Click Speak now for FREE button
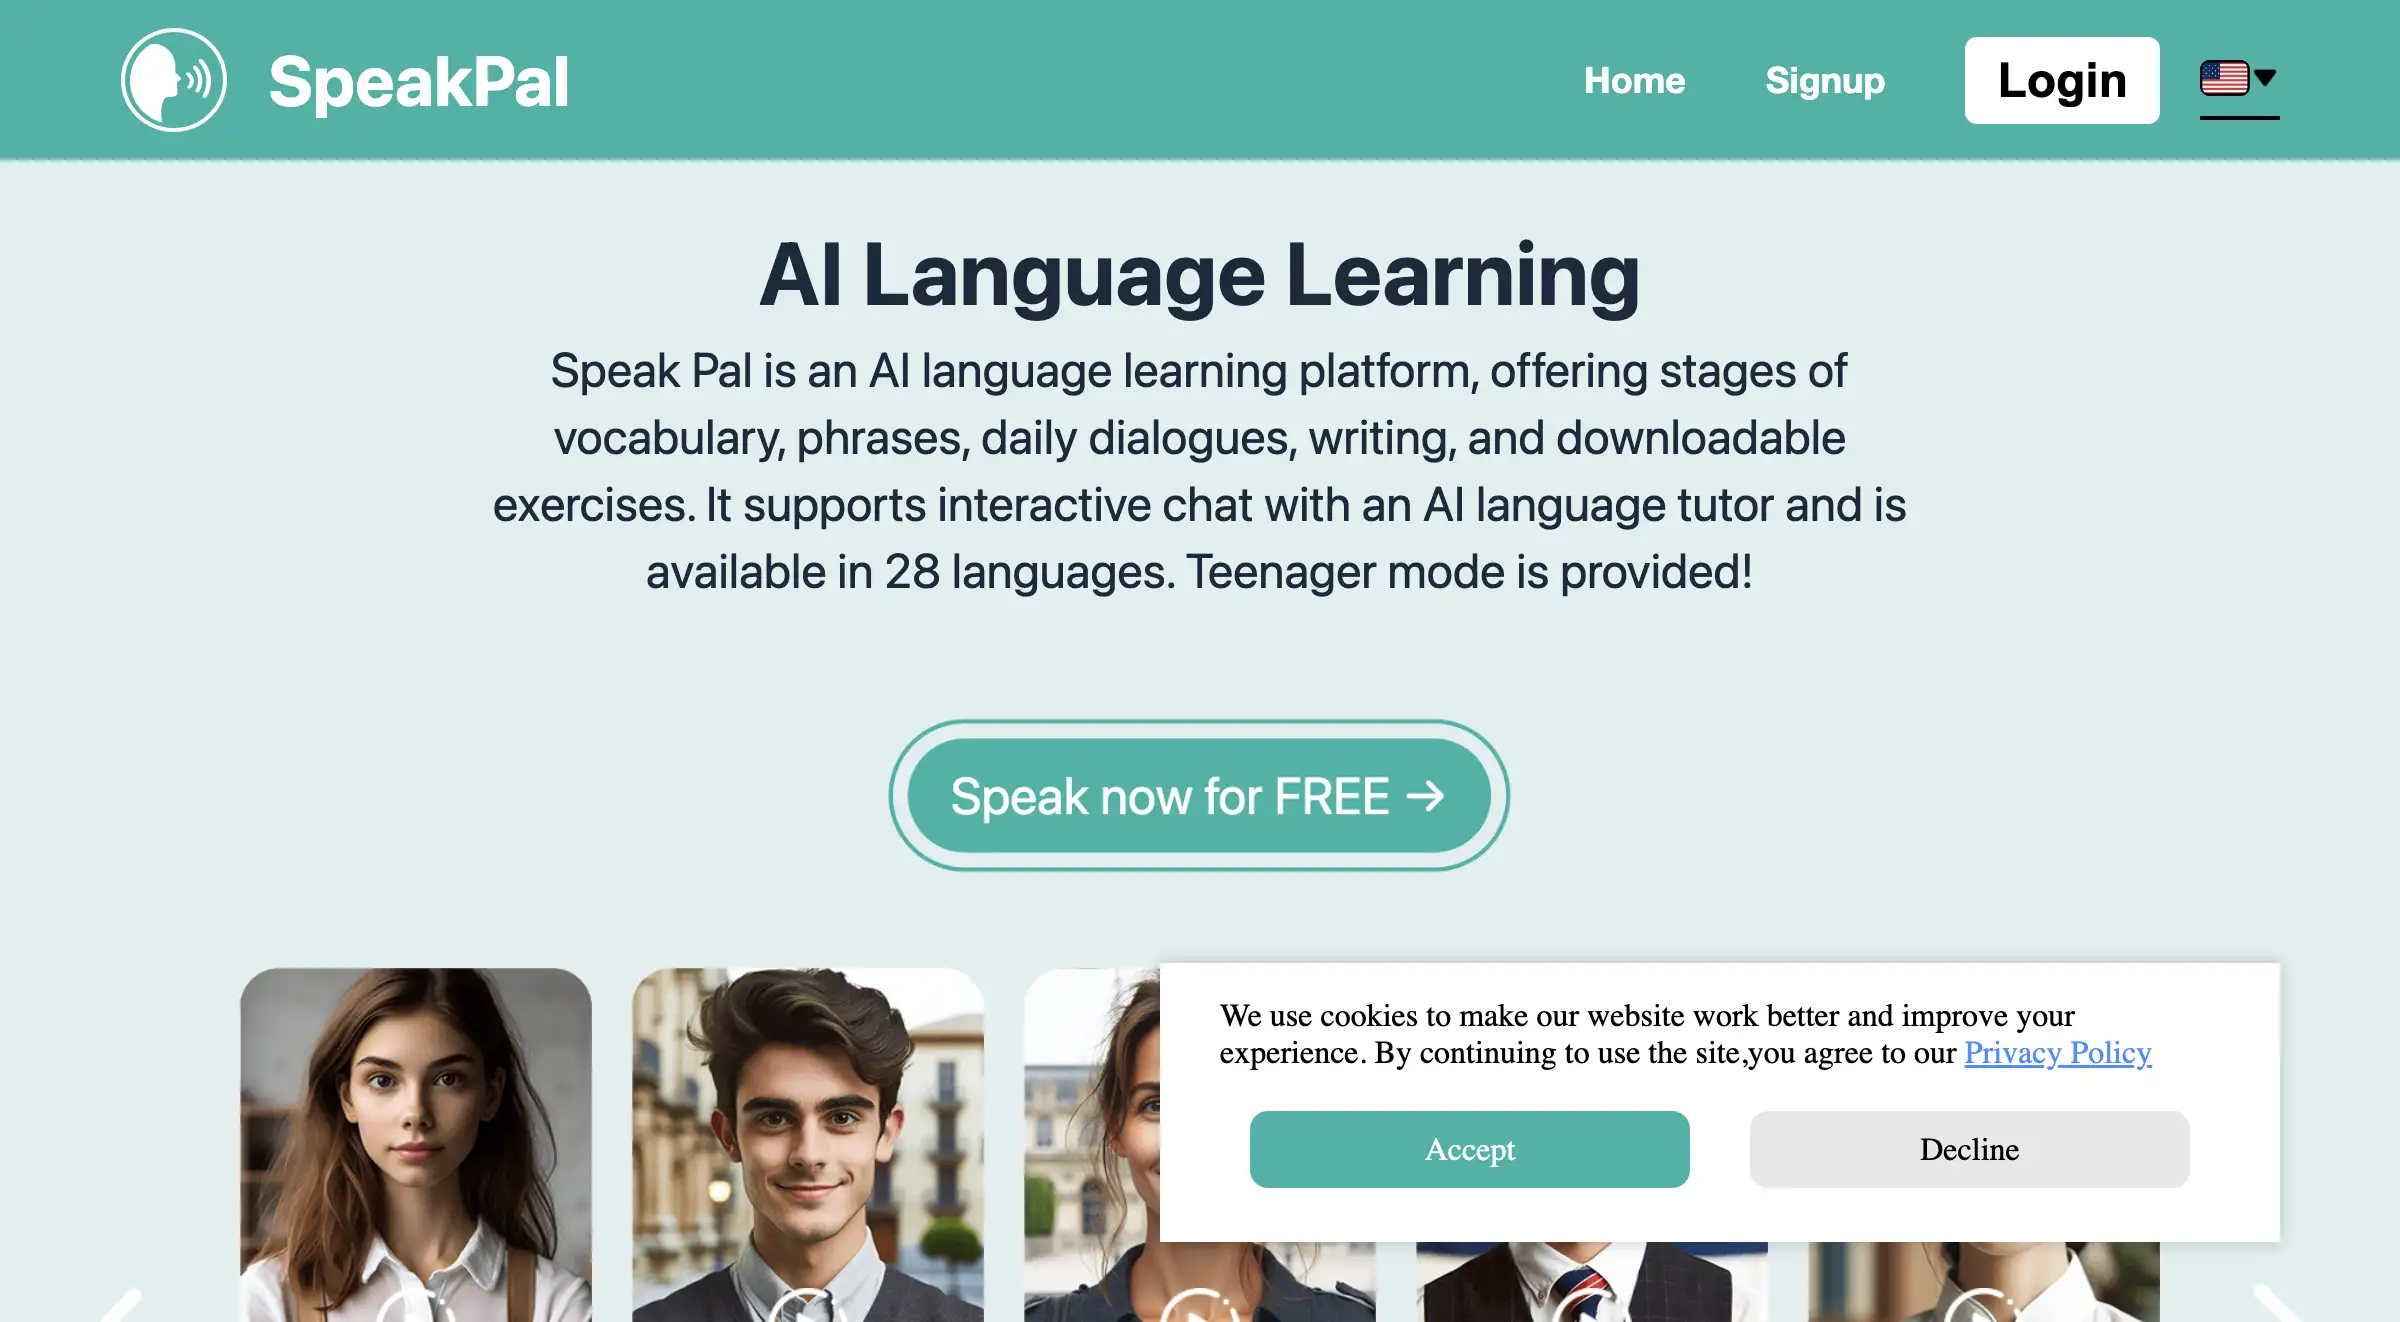Viewport: 2400px width, 1322px height. point(1198,798)
